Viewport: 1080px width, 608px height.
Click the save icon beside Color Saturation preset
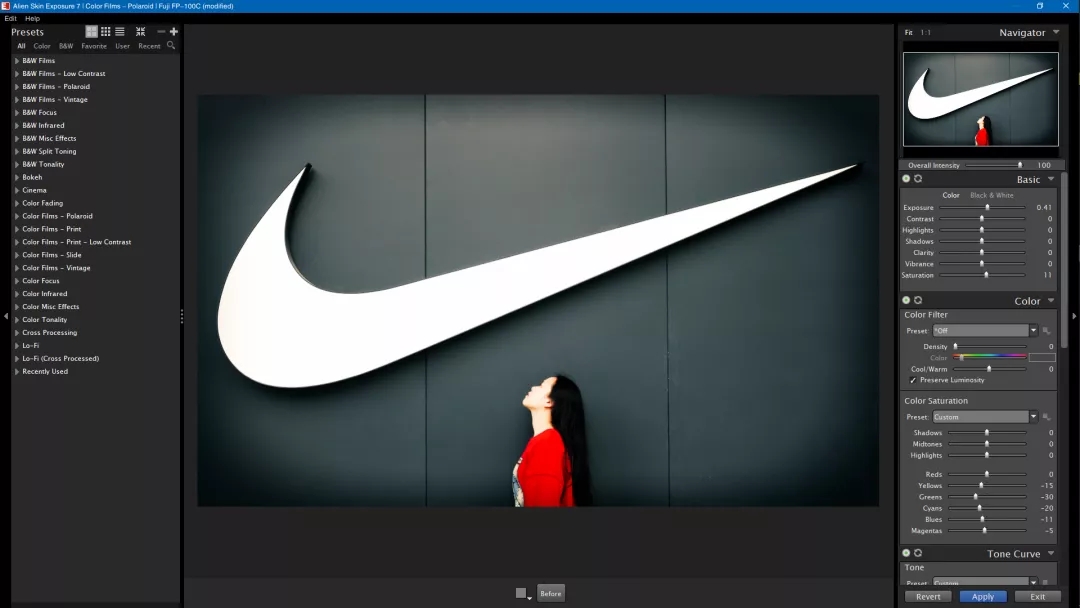[1046, 417]
